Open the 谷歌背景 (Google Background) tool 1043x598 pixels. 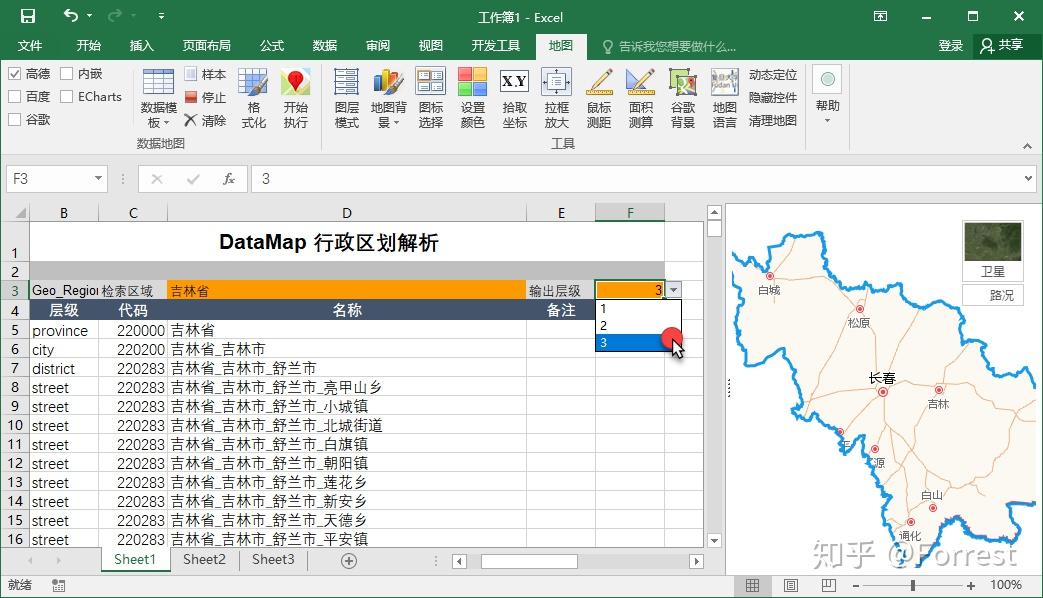click(682, 96)
